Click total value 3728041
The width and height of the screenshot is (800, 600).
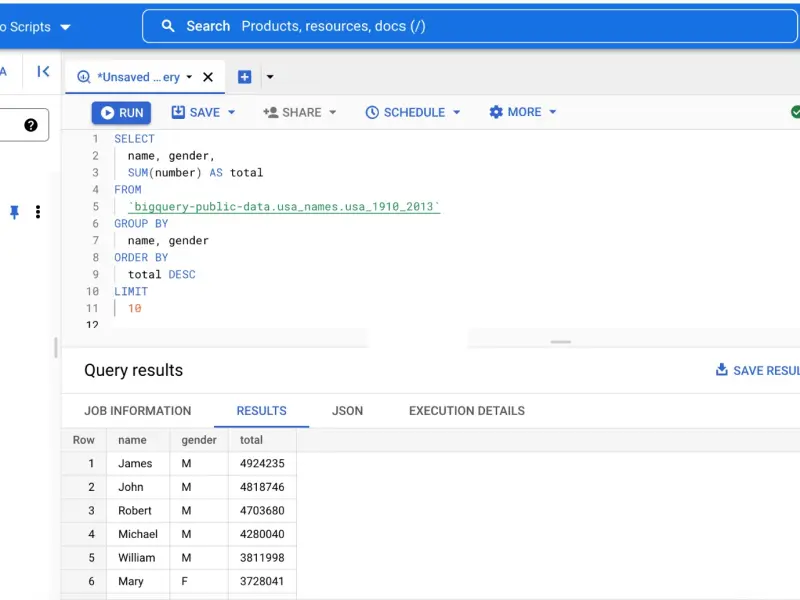pos(262,581)
